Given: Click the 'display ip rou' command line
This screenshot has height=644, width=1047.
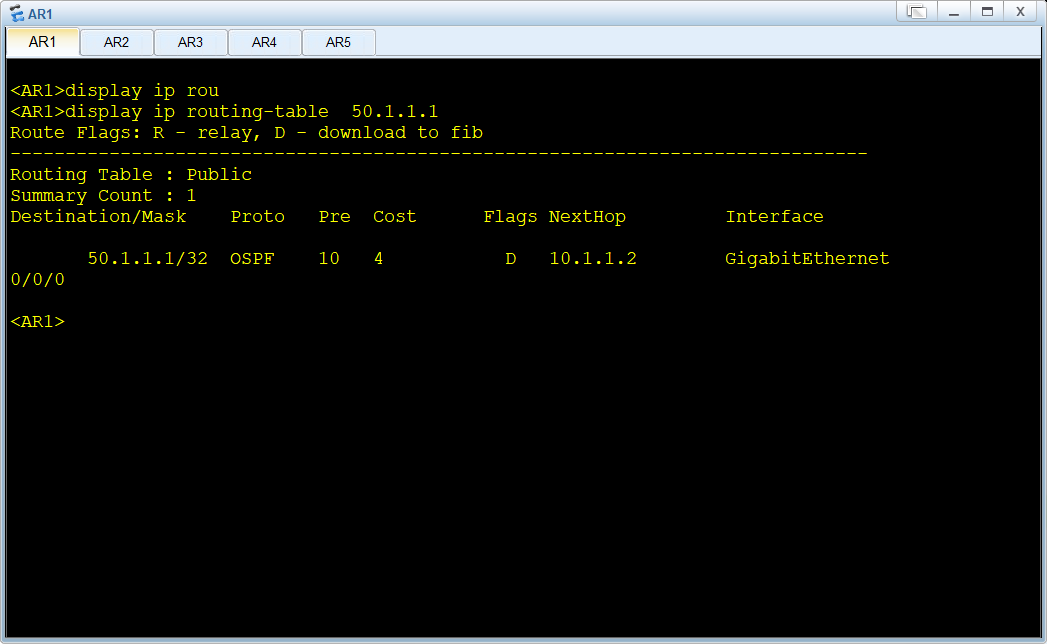Looking at the screenshot, I should [x=142, y=91].
